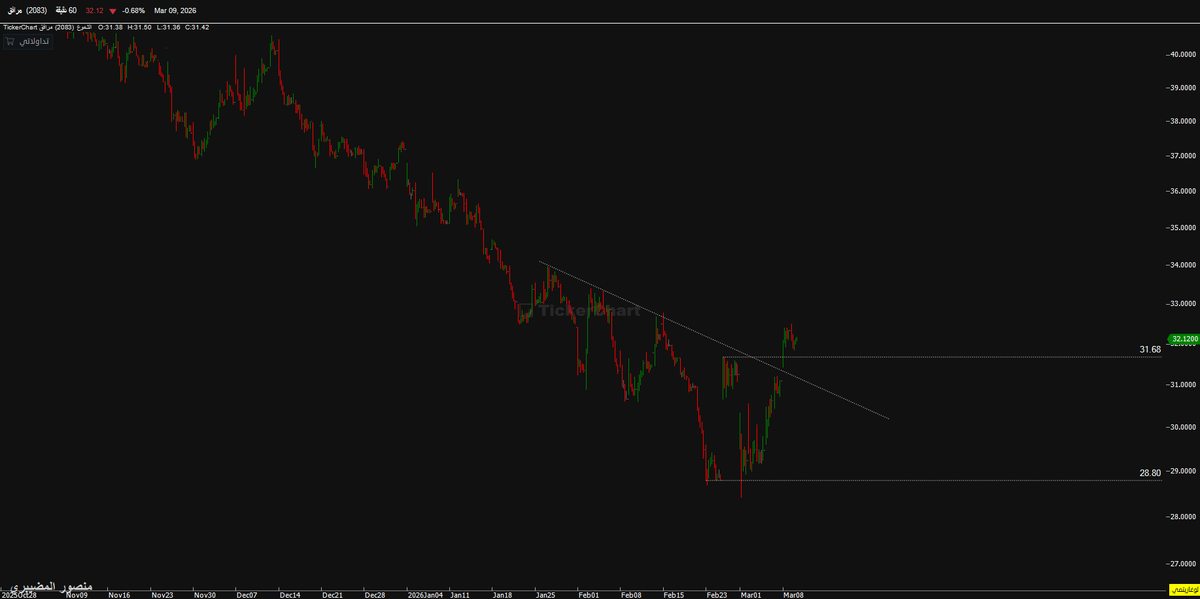Click the L:31.36 low value
Image resolution: width=1200 pixels, height=599 pixels.
coord(169,27)
